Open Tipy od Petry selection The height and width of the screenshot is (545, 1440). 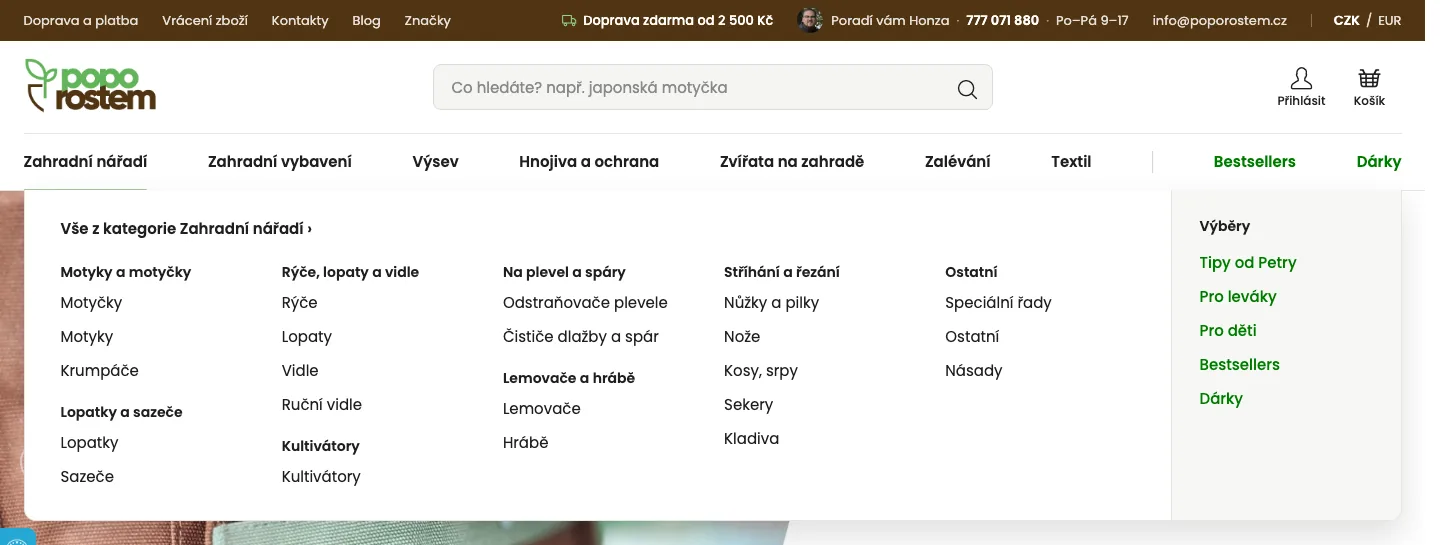(1248, 262)
